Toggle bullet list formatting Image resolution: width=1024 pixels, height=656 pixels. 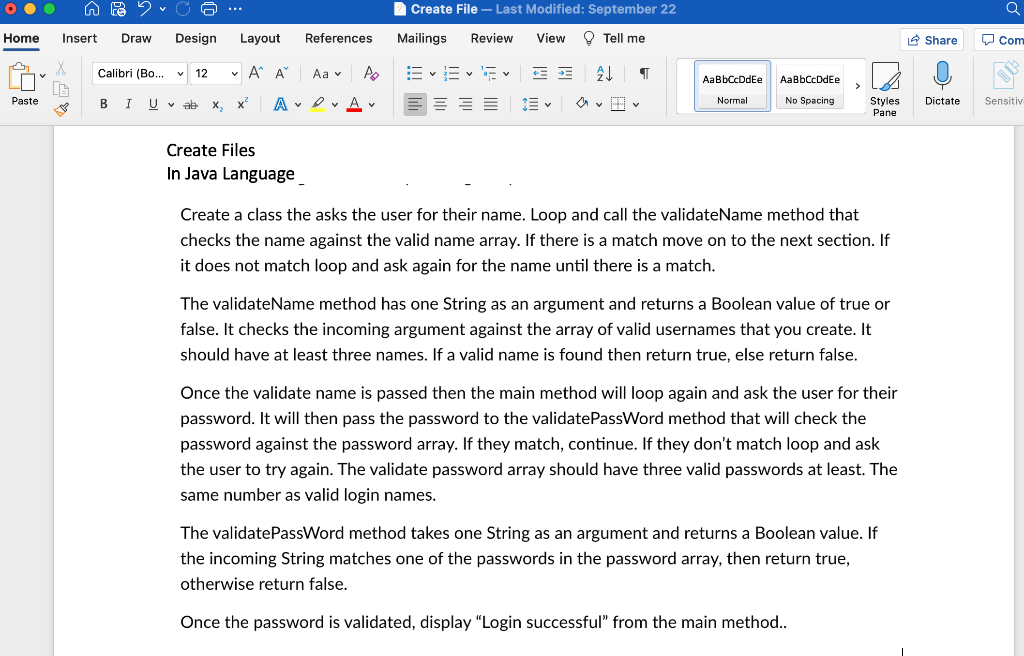tap(413, 73)
